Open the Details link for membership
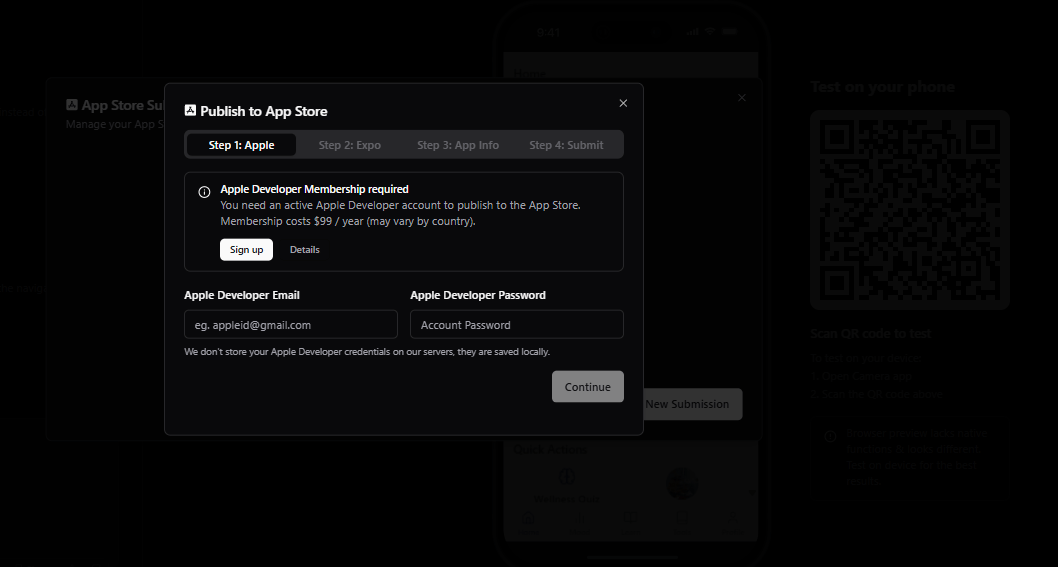Screen dimensions: 1058x567 tap(305, 250)
